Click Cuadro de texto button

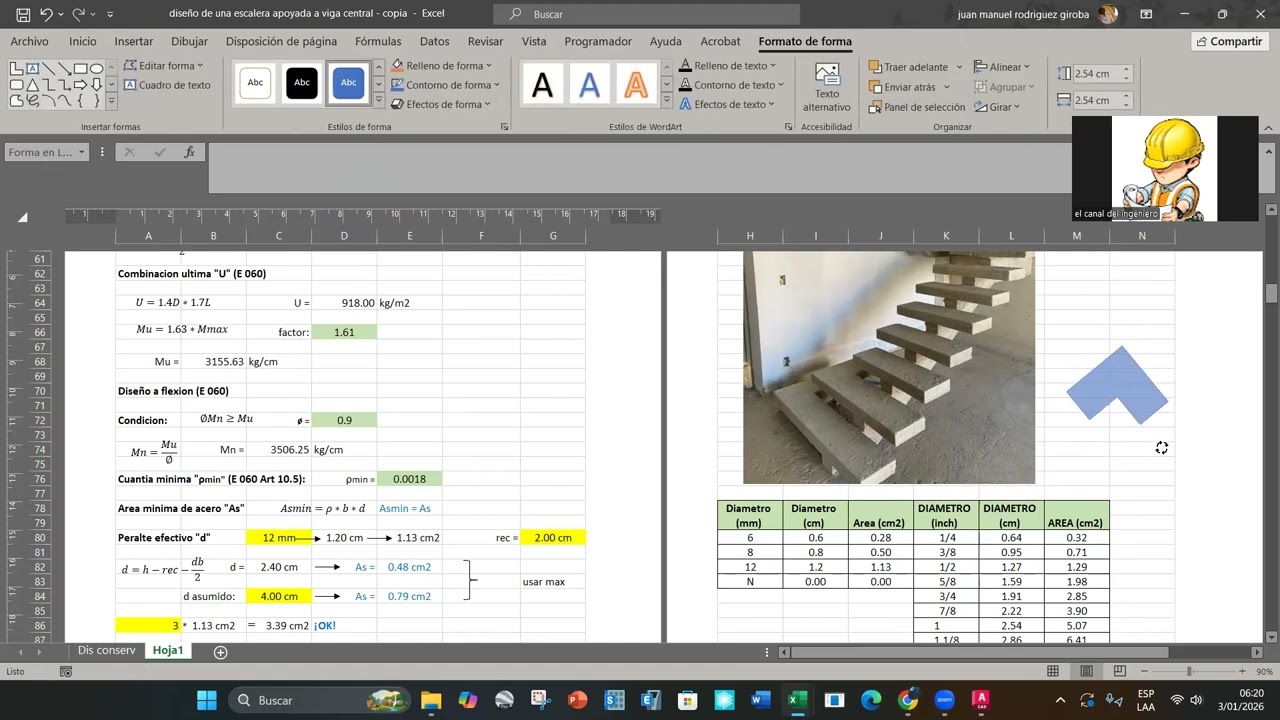coord(167,85)
